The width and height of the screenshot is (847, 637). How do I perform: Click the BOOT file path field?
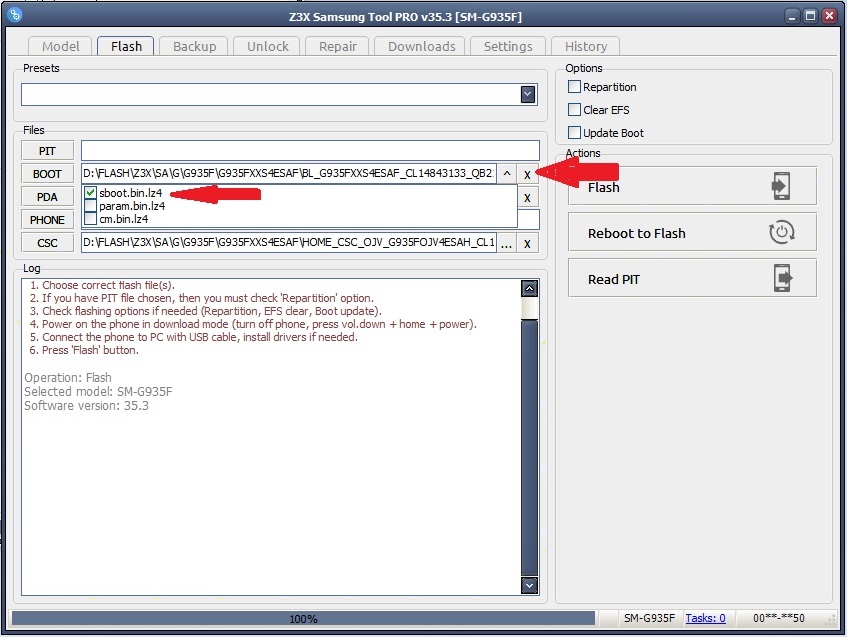pyautogui.click(x=289, y=173)
